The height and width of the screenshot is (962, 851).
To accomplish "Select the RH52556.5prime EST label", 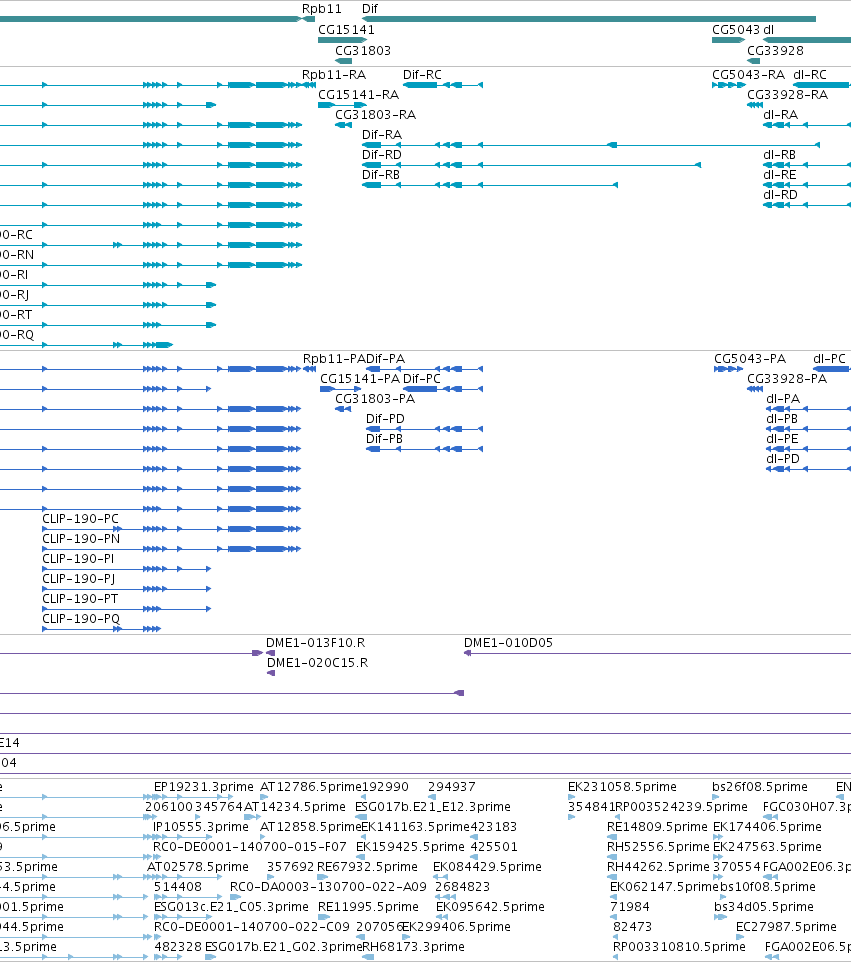I will (658, 847).
